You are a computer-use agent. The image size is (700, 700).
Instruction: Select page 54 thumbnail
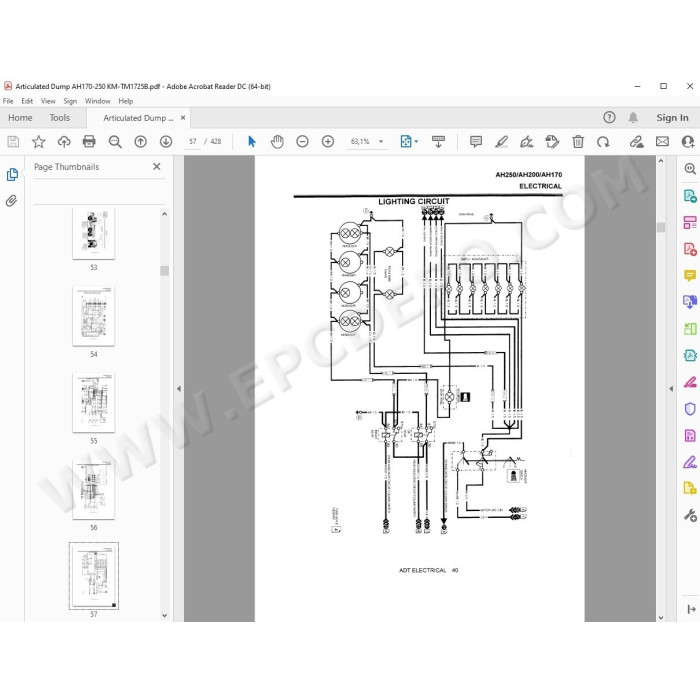(94, 316)
